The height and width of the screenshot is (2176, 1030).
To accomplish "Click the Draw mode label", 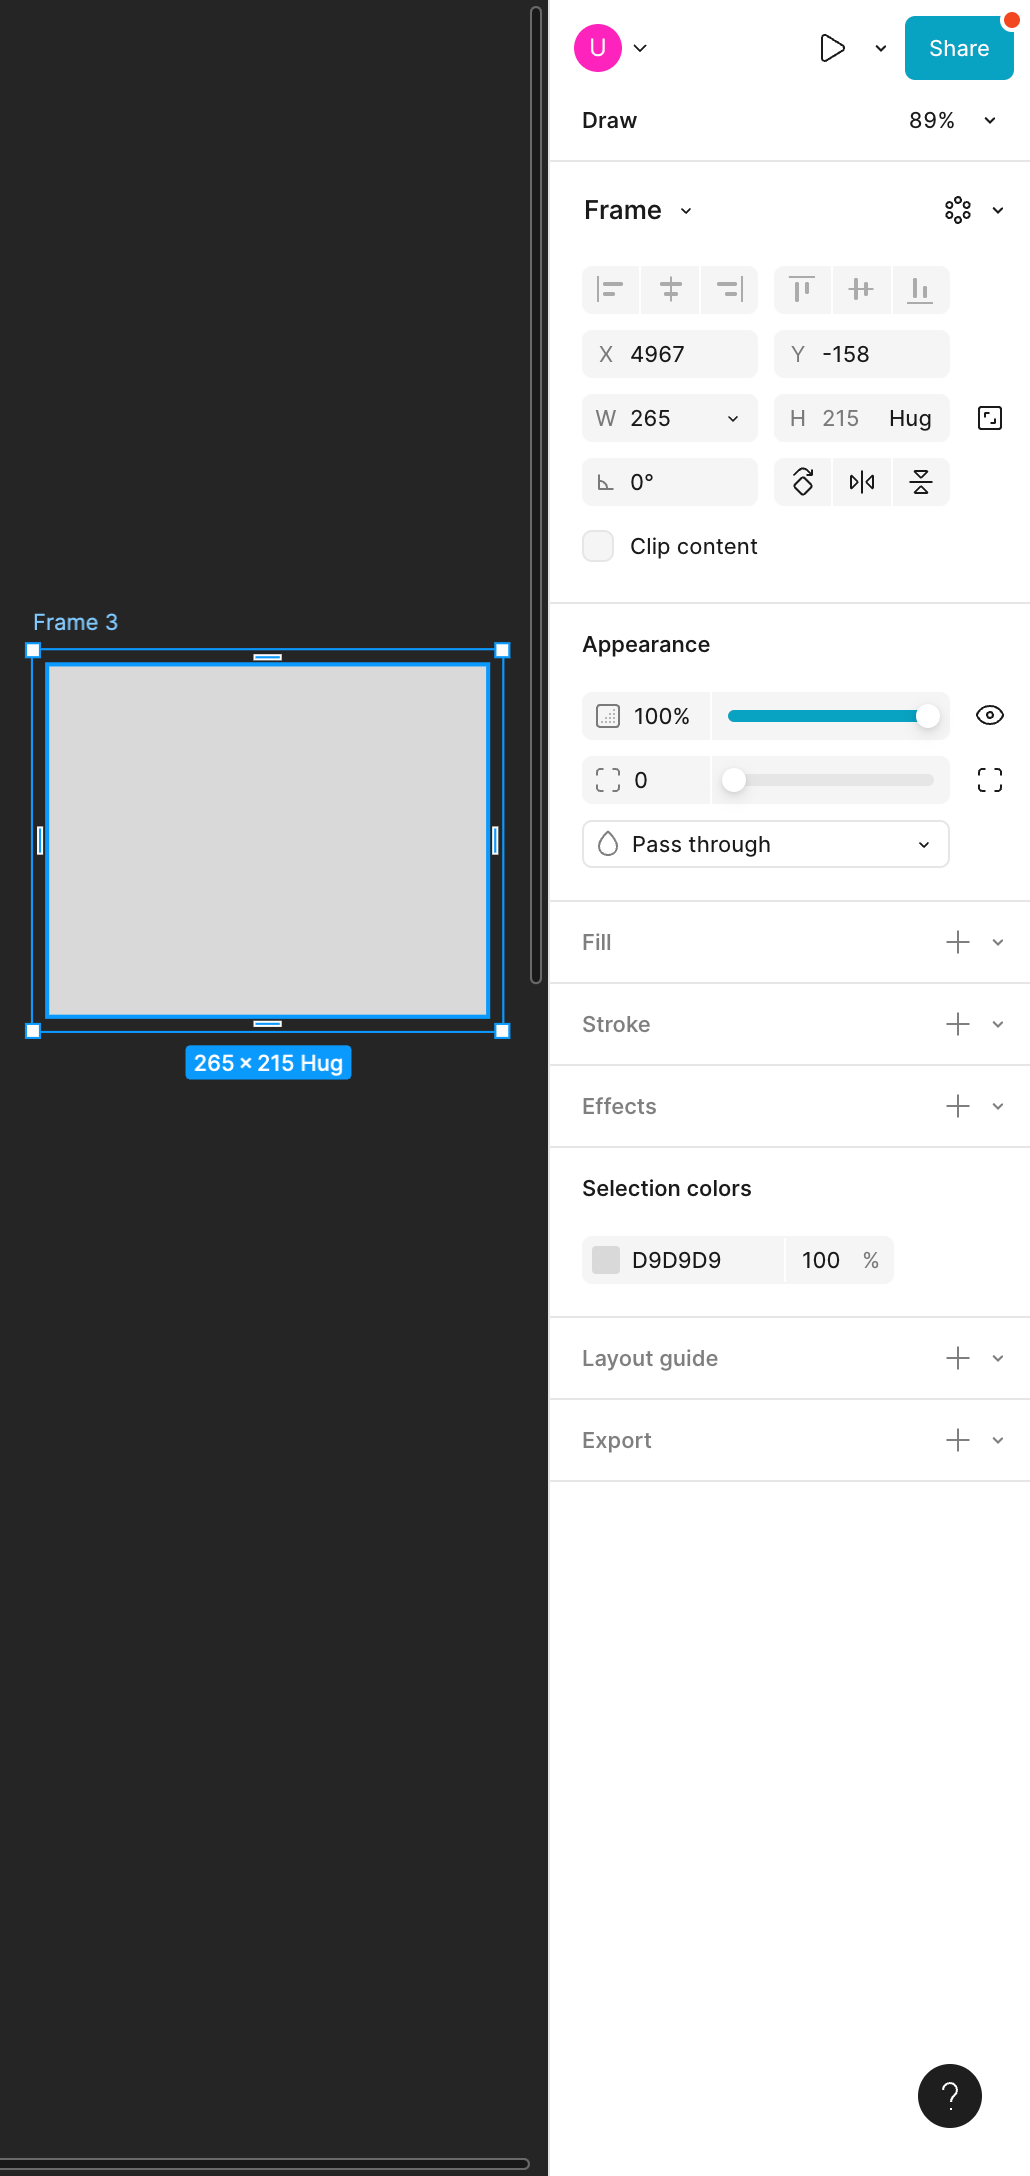I will [x=609, y=120].
